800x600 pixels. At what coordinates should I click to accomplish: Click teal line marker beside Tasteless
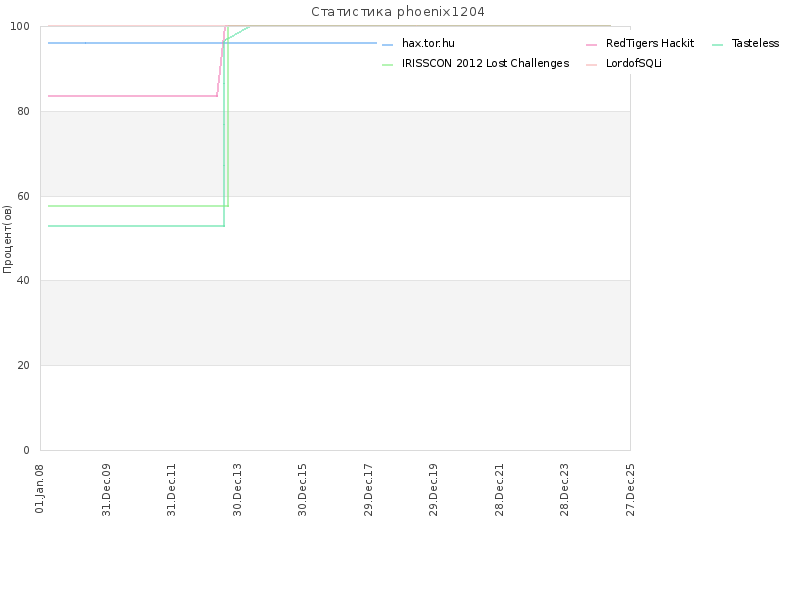[x=717, y=45]
